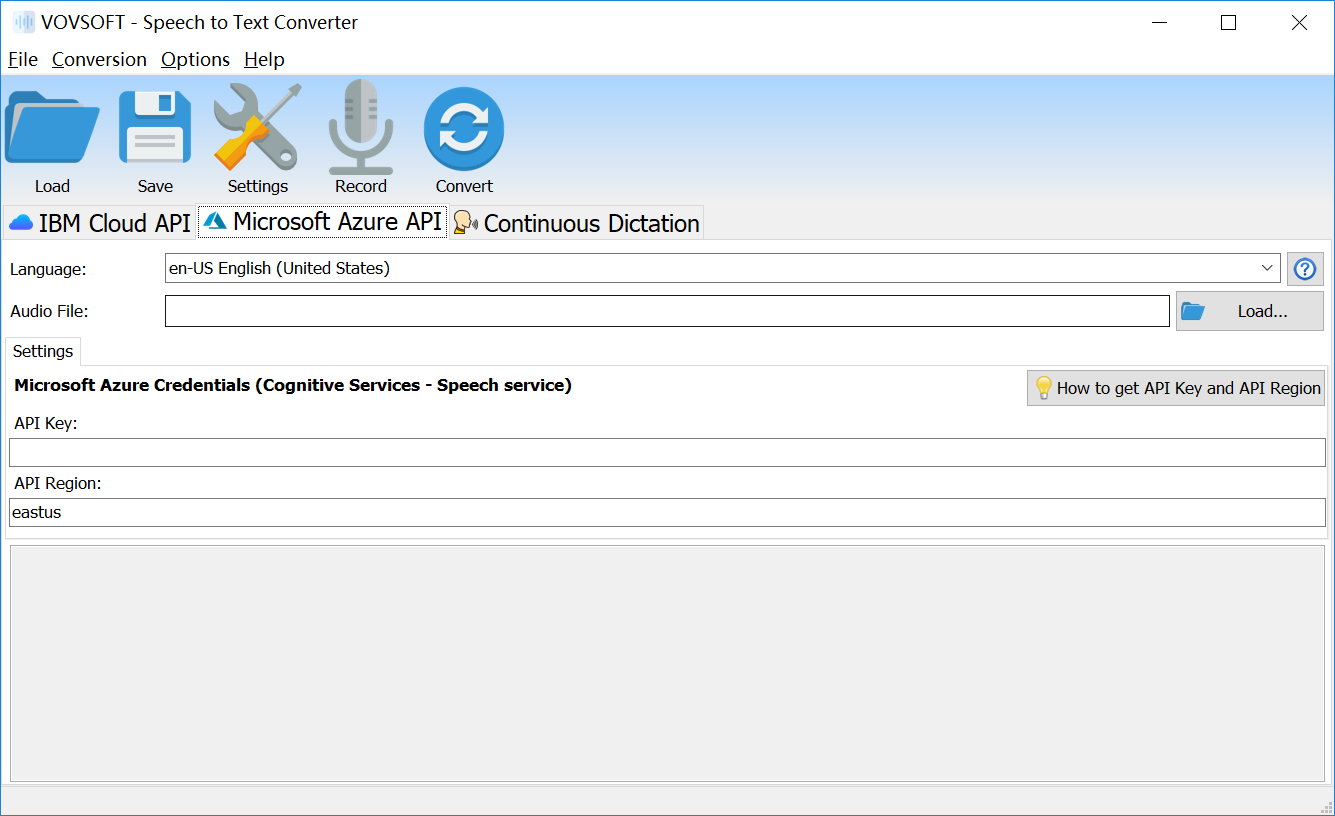Switch to the IBM Cloud API tab
The width and height of the screenshot is (1335, 816).
point(99,223)
